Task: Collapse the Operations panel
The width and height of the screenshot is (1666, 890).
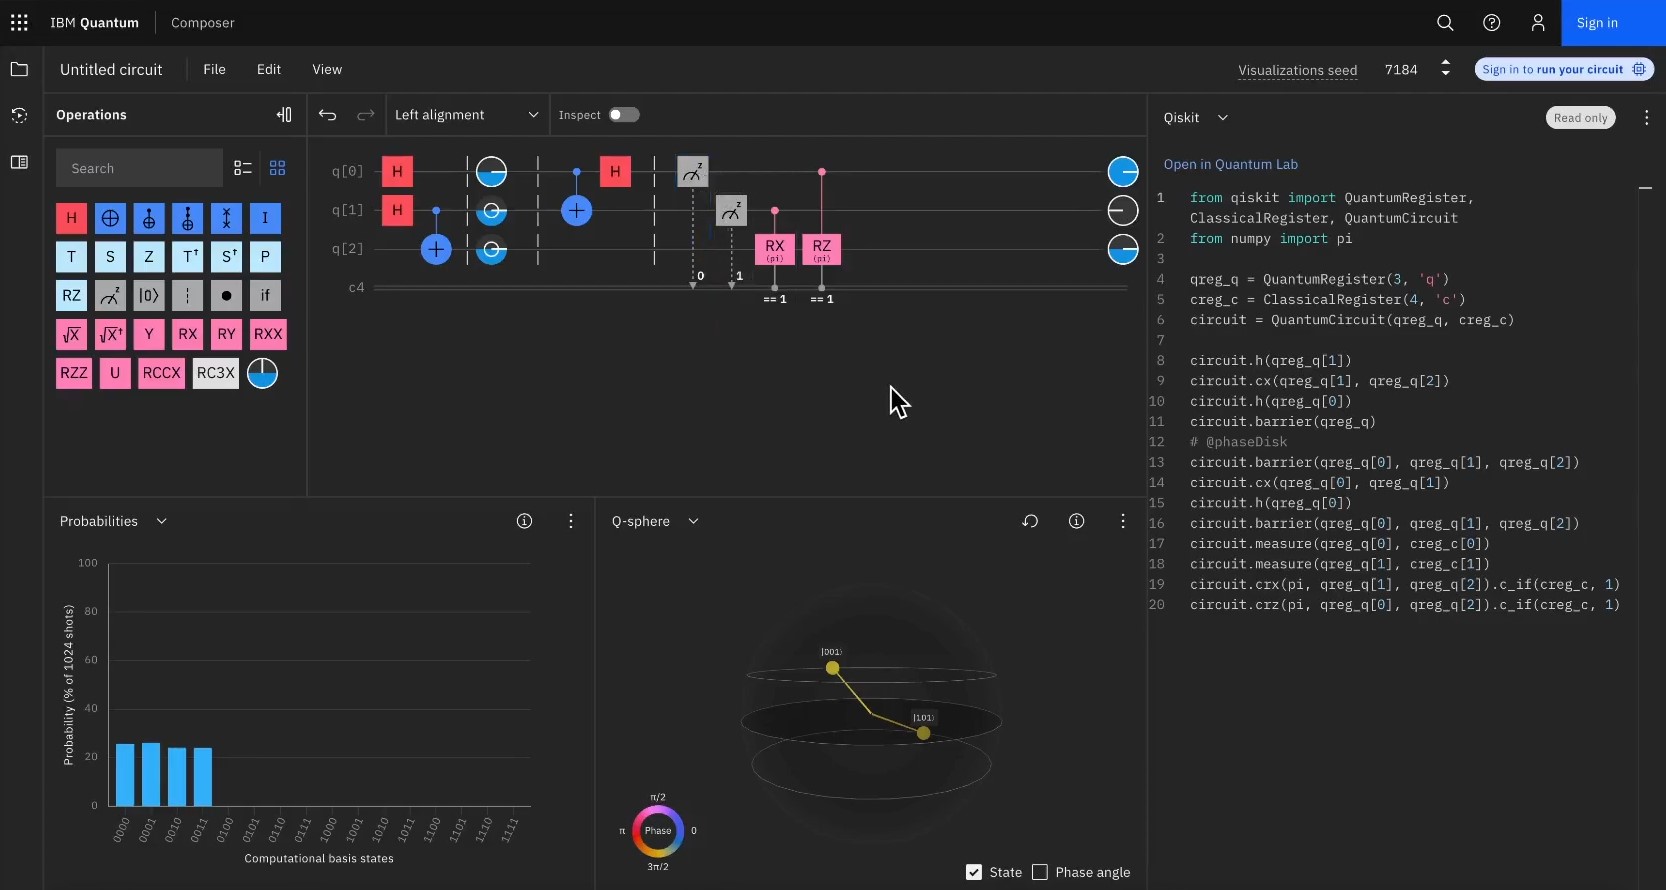Action: click(x=284, y=115)
